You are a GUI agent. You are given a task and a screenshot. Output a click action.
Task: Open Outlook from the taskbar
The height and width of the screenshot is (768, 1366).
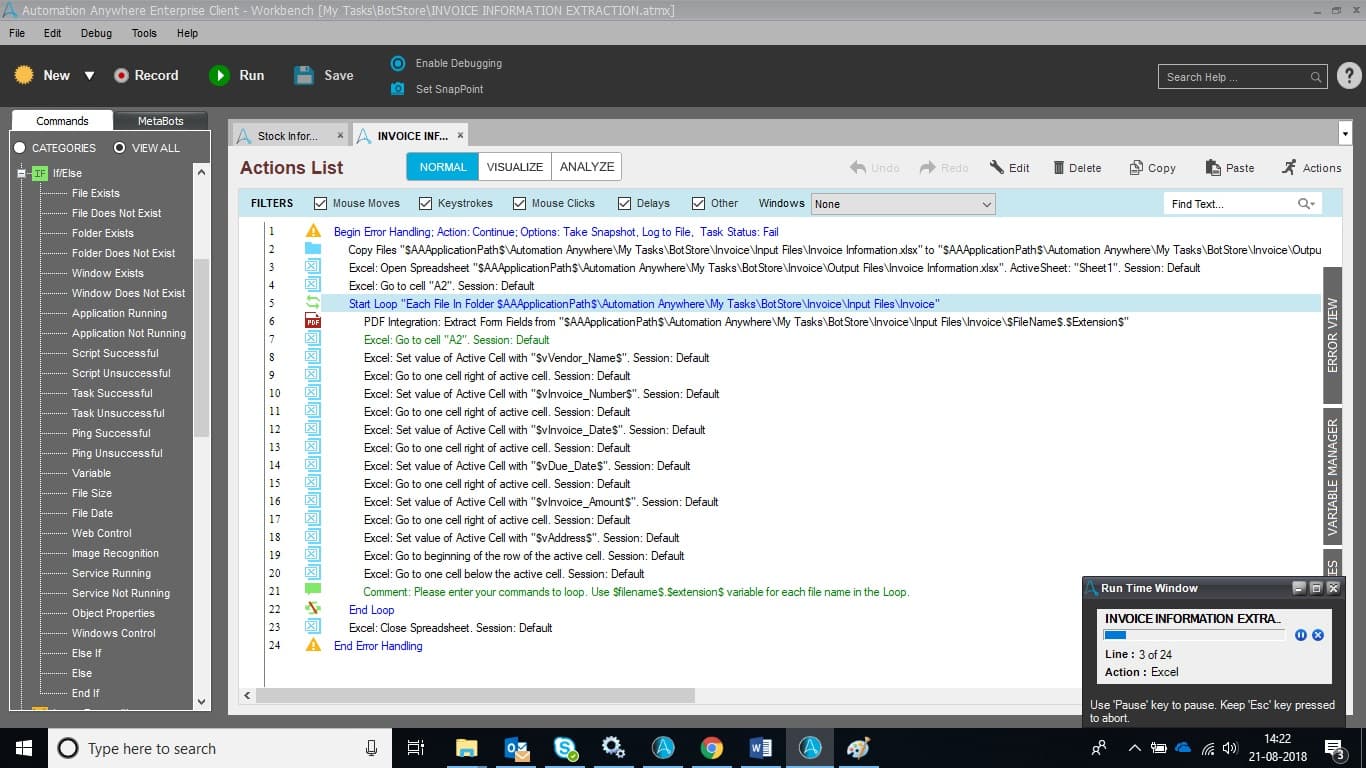point(516,748)
